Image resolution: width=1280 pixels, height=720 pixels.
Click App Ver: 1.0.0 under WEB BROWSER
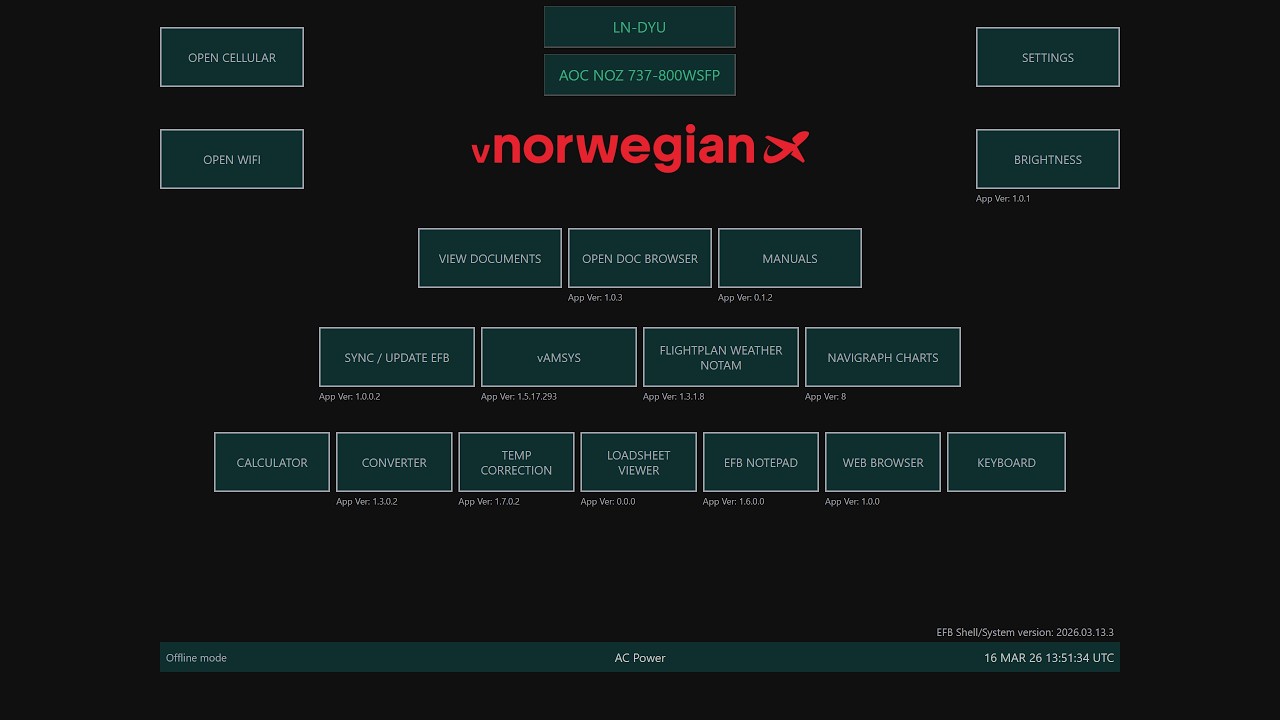click(x=852, y=501)
